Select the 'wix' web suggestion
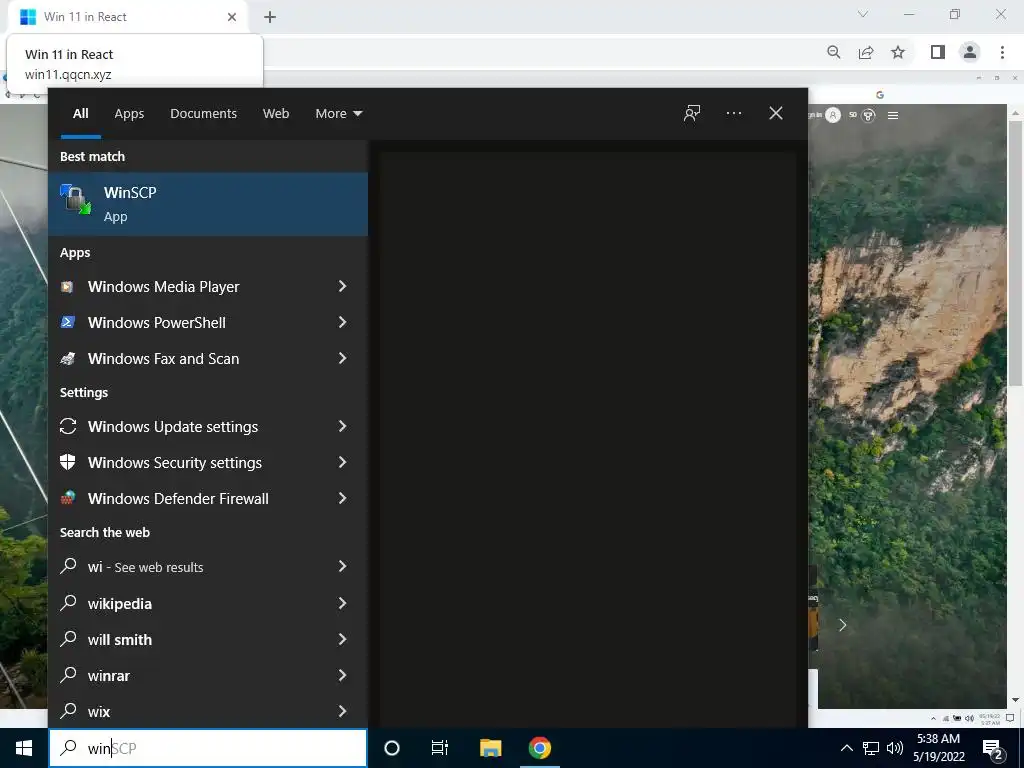 tap(208, 711)
